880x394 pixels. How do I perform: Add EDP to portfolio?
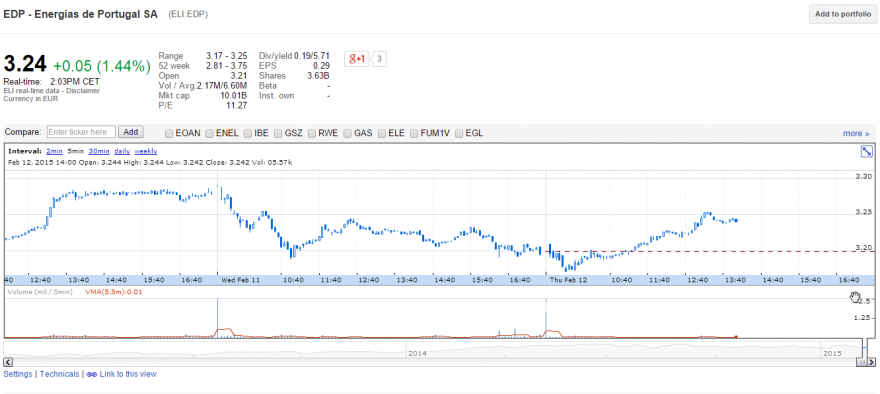pos(842,14)
